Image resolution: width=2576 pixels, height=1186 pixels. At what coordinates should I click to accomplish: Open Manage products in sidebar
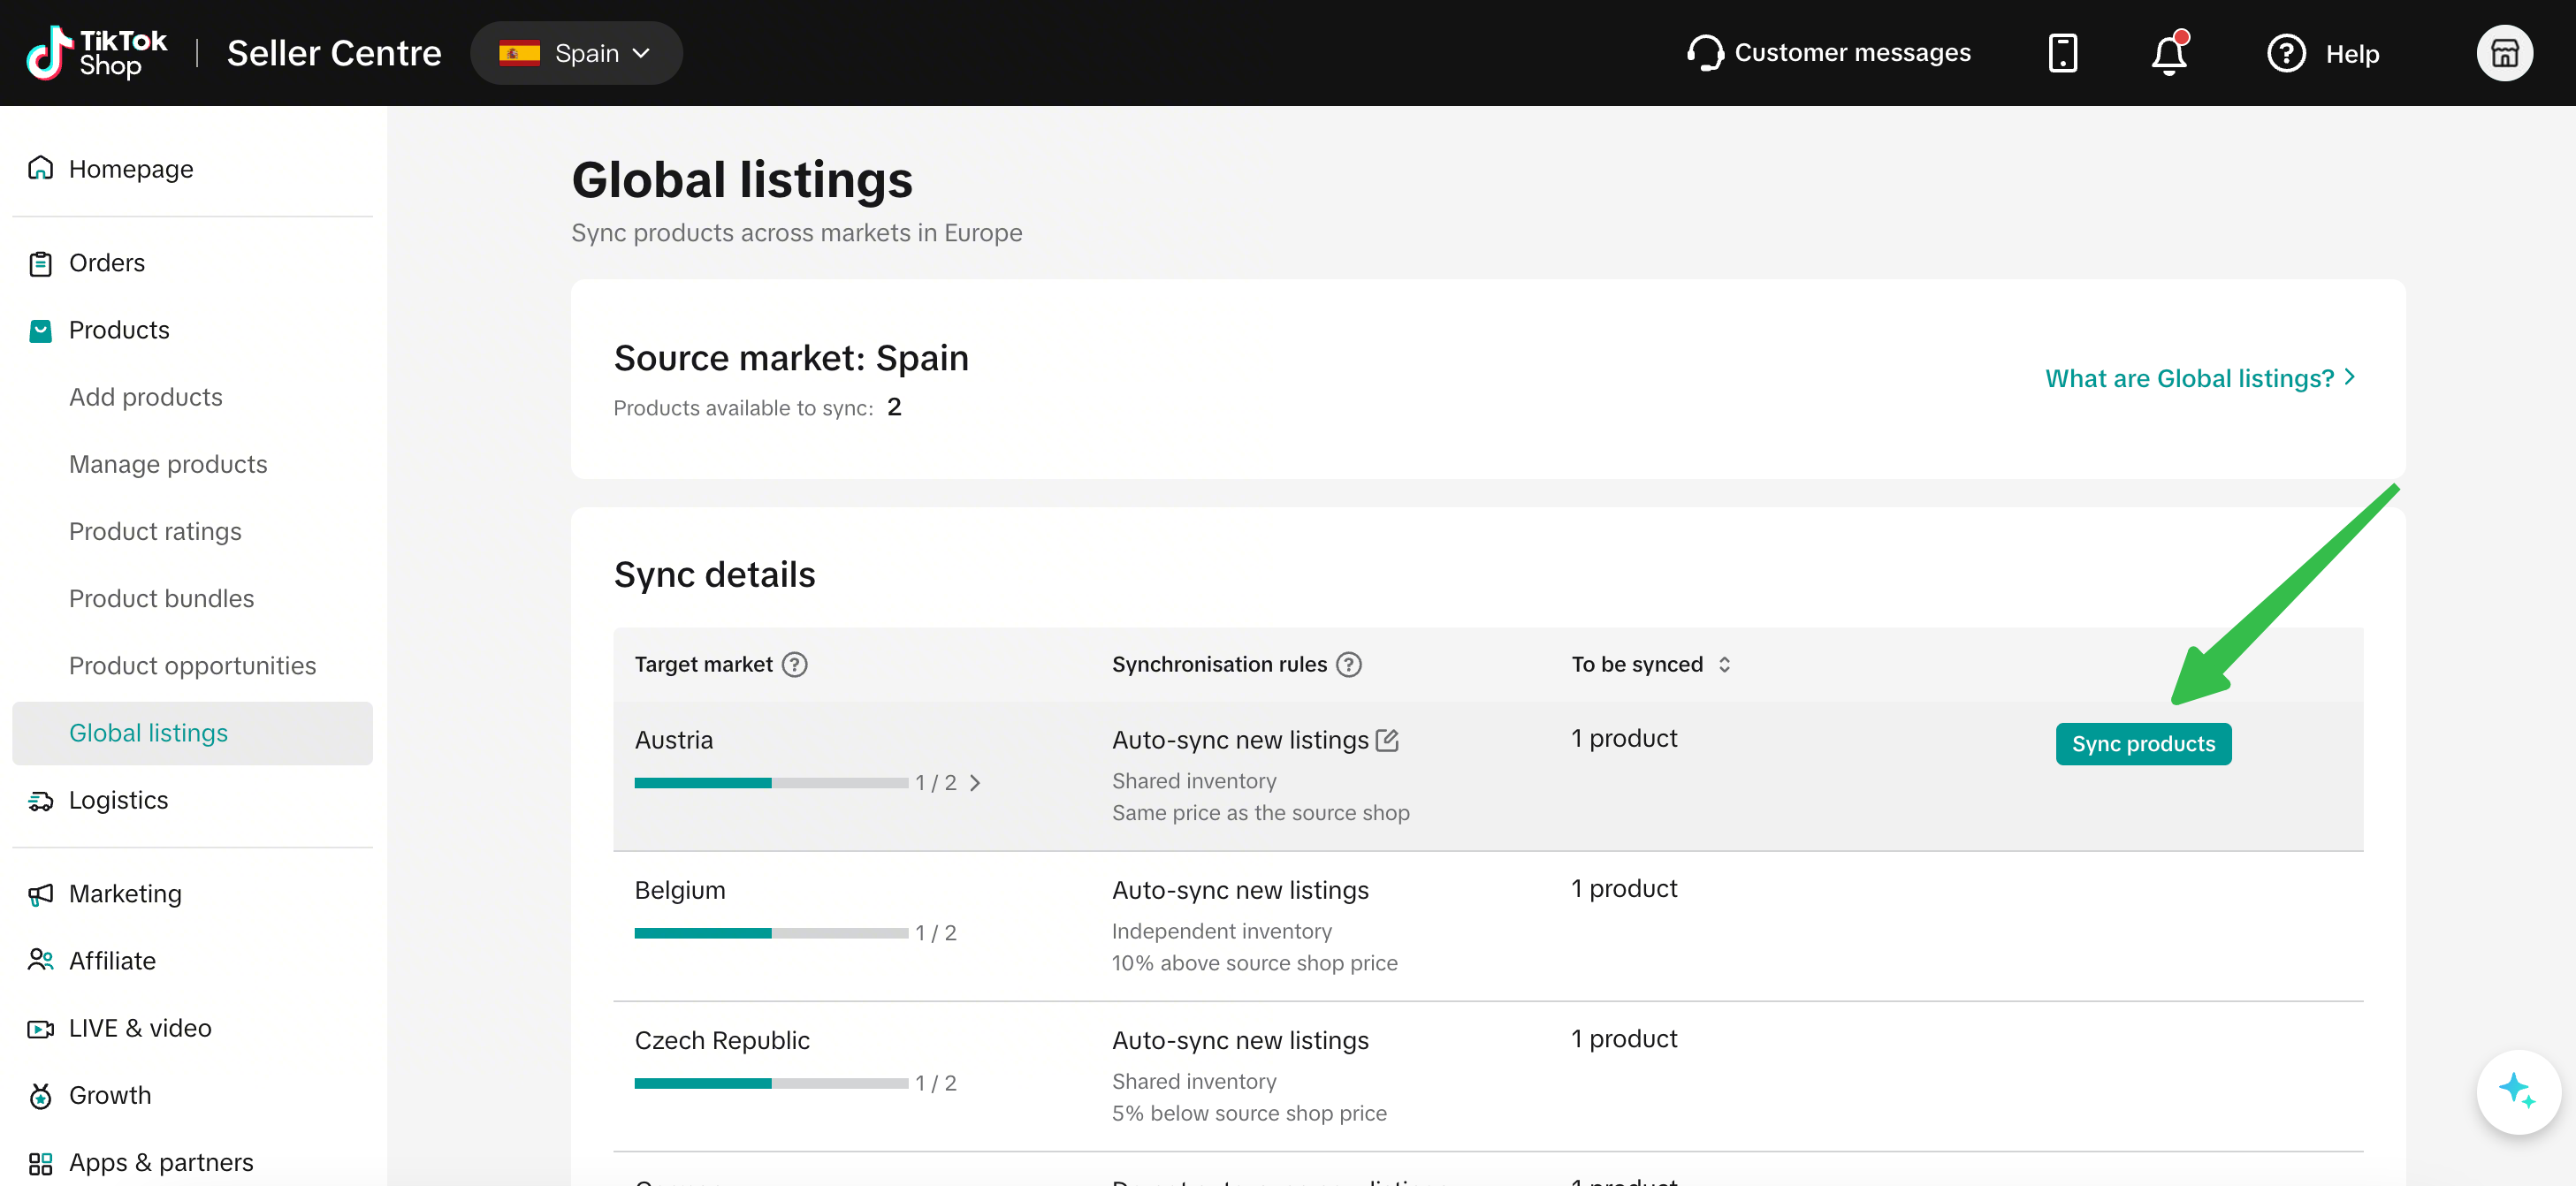(168, 464)
